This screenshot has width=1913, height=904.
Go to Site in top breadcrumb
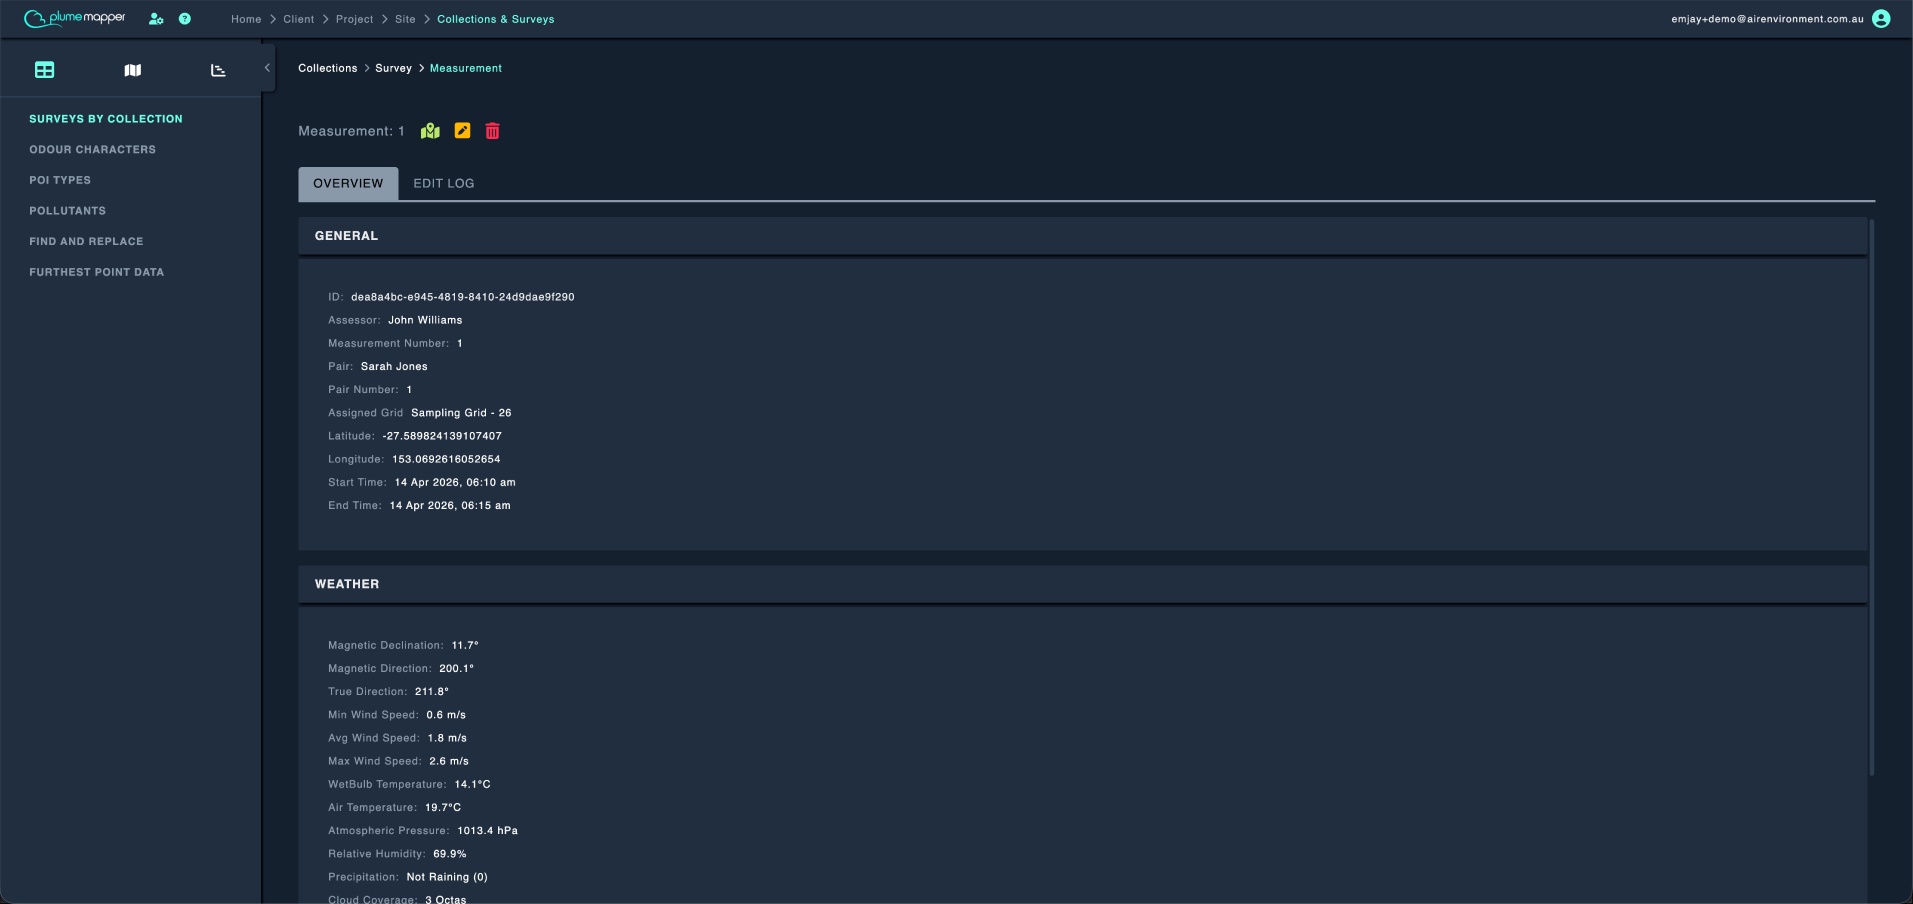tap(405, 19)
